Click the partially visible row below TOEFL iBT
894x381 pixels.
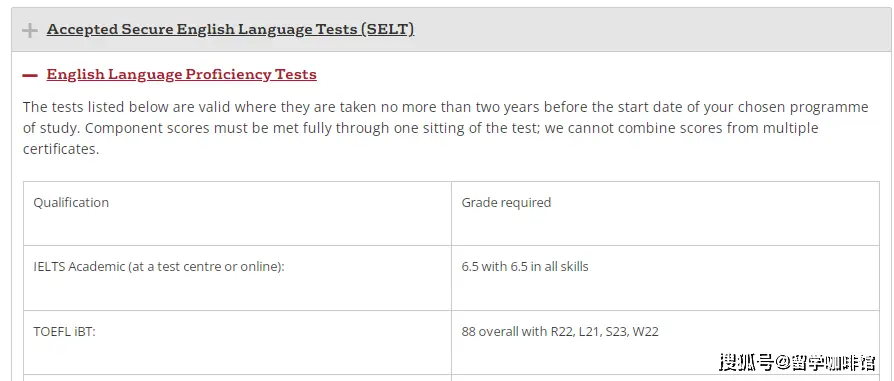pos(452,378)
